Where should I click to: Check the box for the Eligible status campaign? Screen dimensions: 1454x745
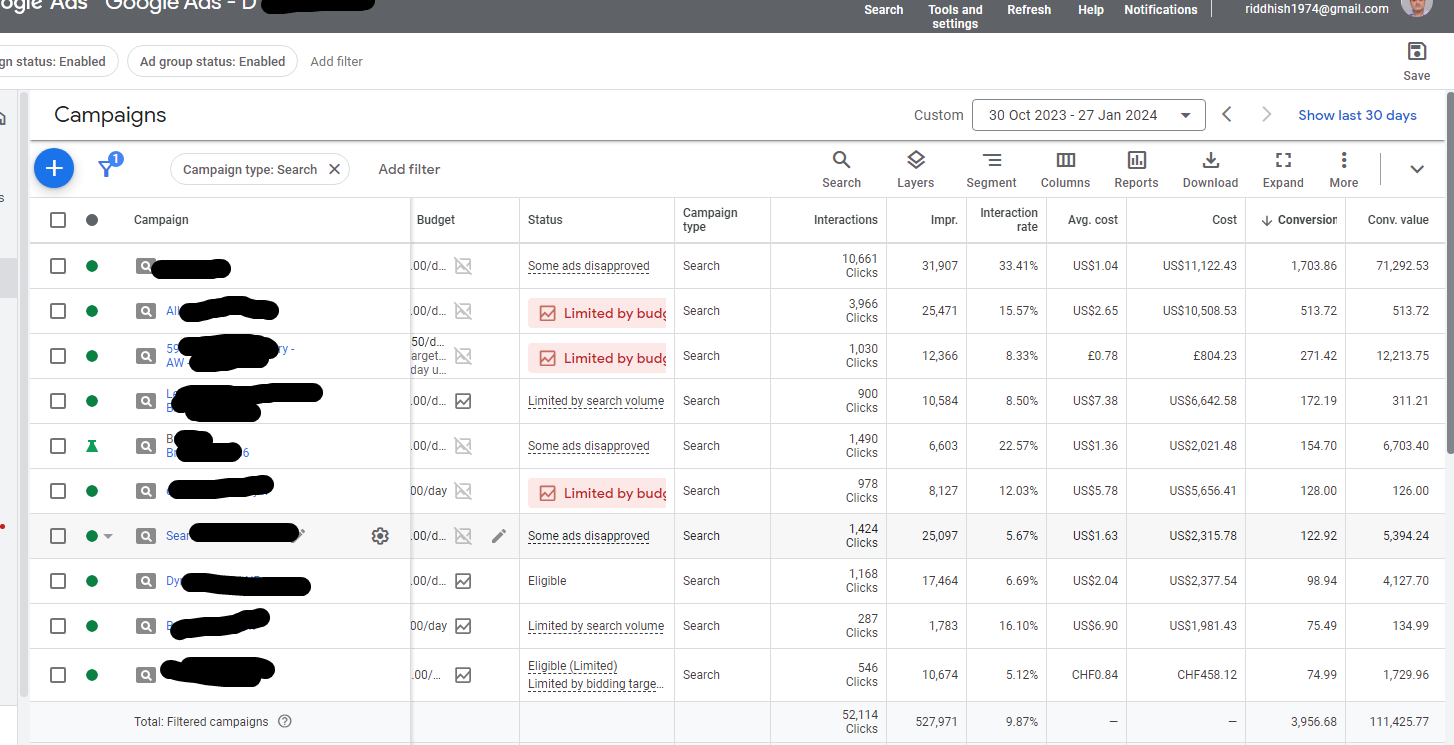coord(58,581)
